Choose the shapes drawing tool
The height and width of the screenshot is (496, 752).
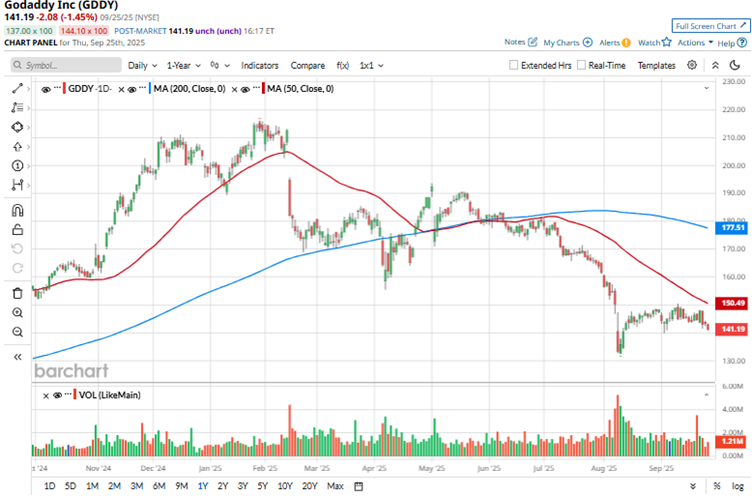click(17, 127)
